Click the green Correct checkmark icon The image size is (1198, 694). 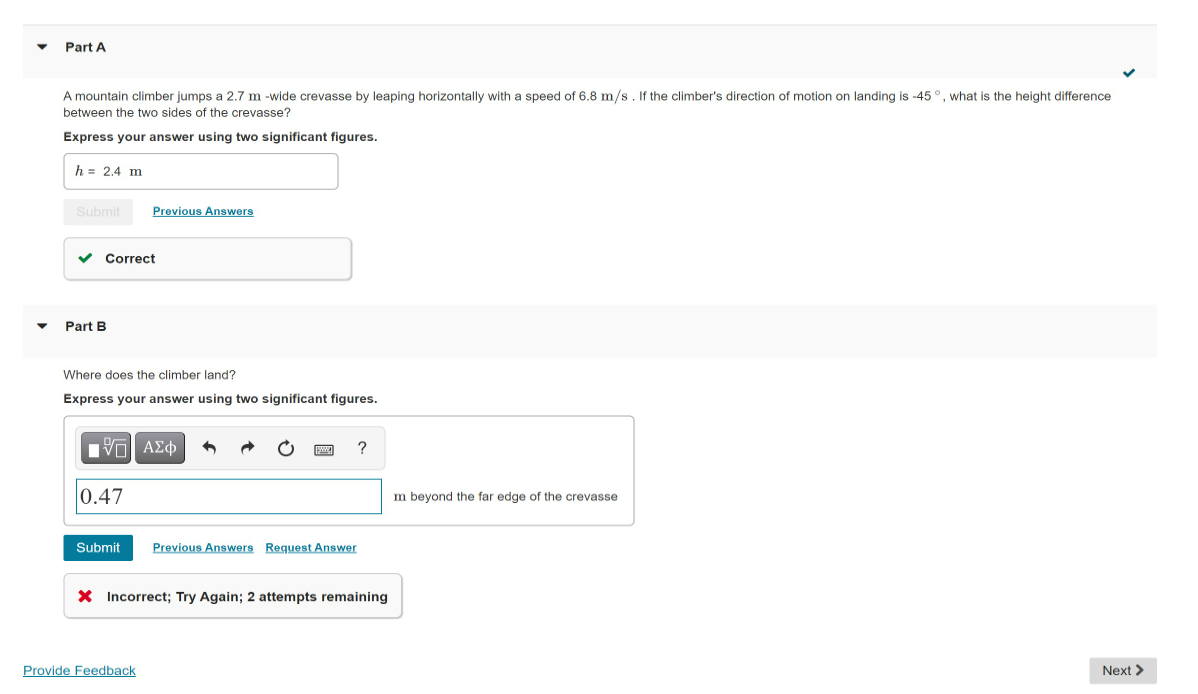point(86,258)
